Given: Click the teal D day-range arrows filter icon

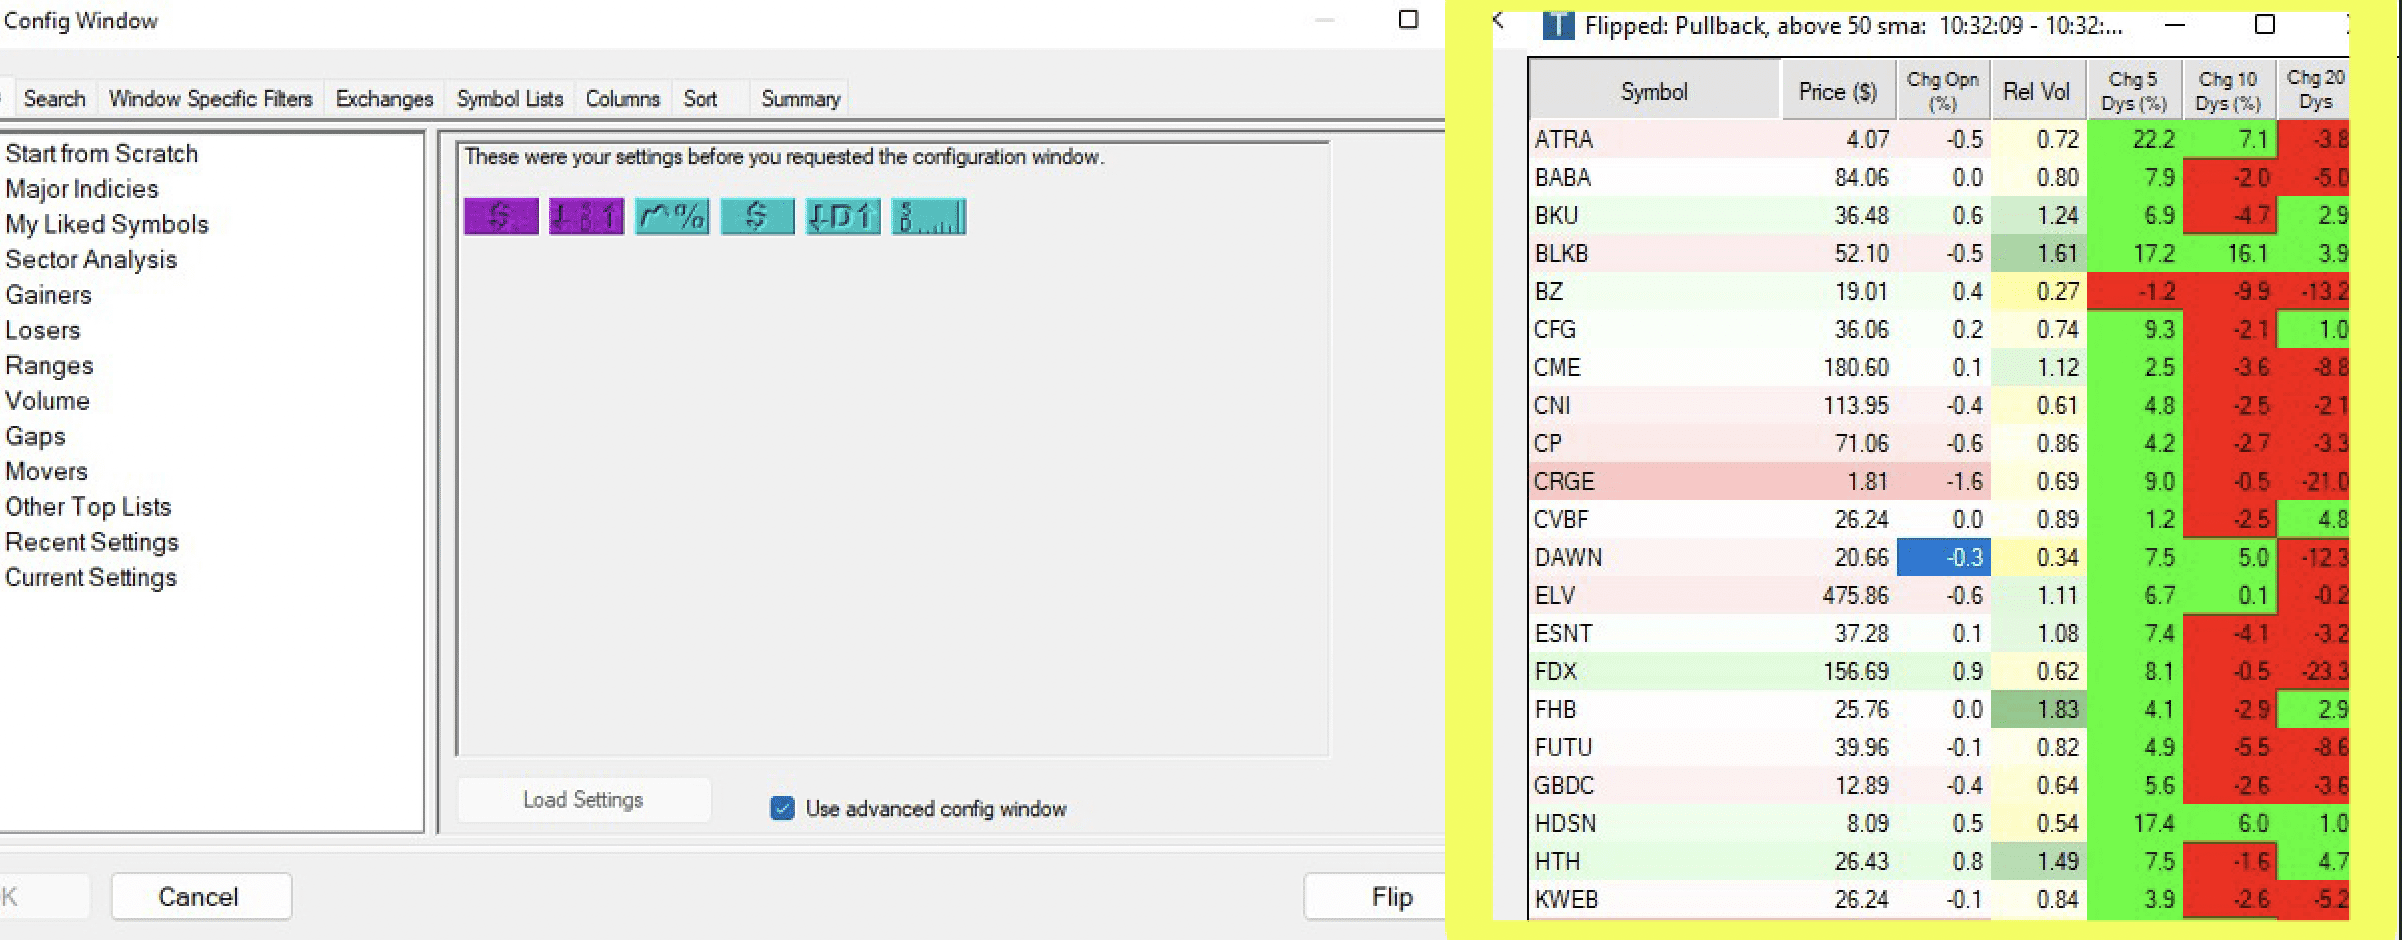Looking at the screenshot, I should click(843, 216).
